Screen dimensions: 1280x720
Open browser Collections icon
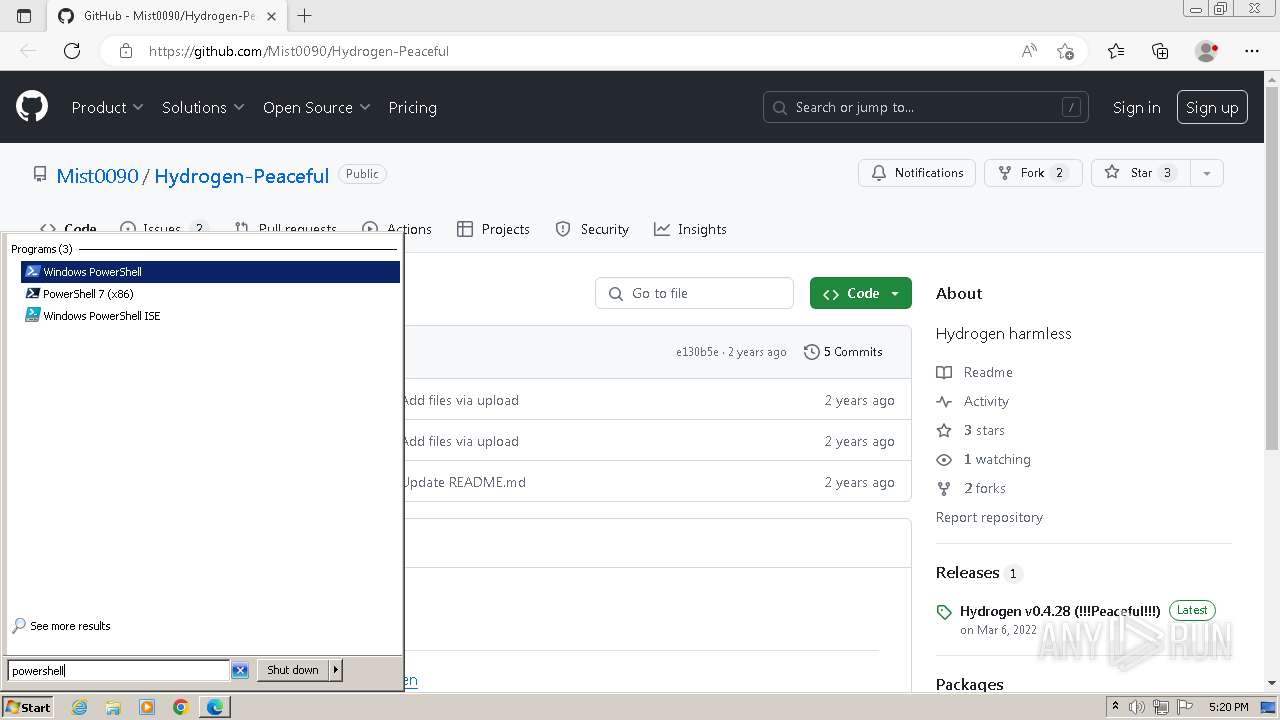pos(1160,51)
